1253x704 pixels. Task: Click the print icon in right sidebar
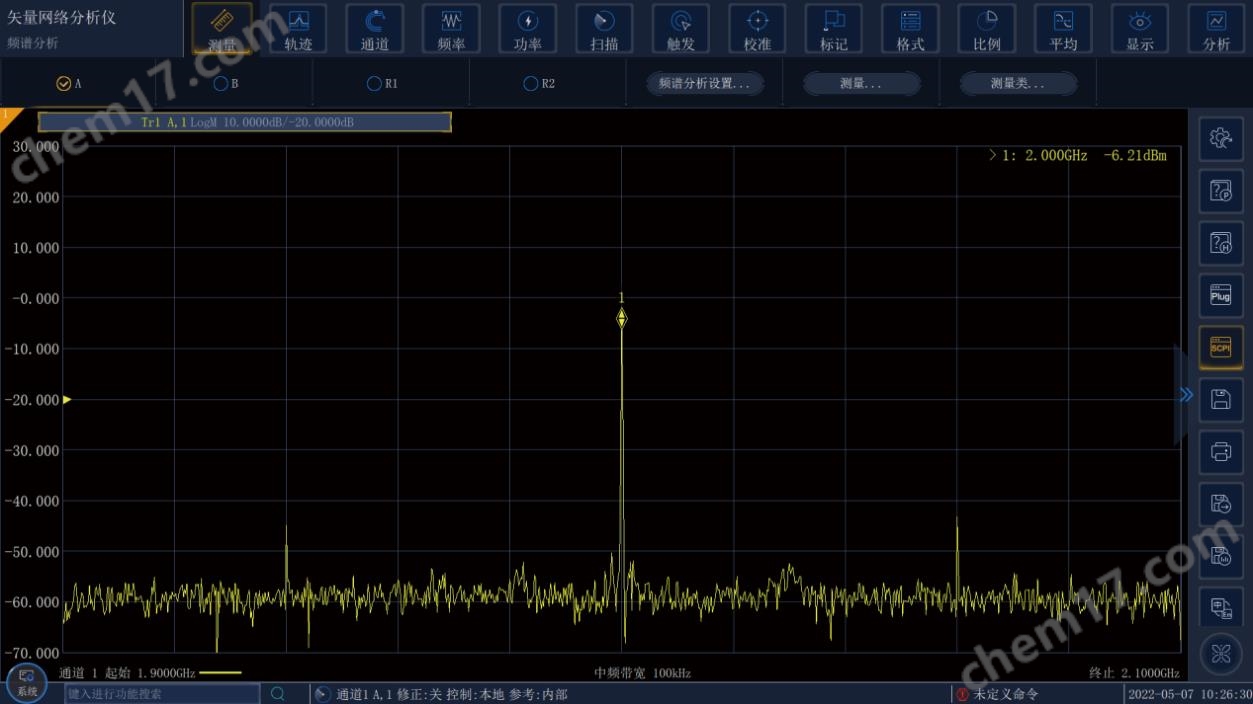1220,451
